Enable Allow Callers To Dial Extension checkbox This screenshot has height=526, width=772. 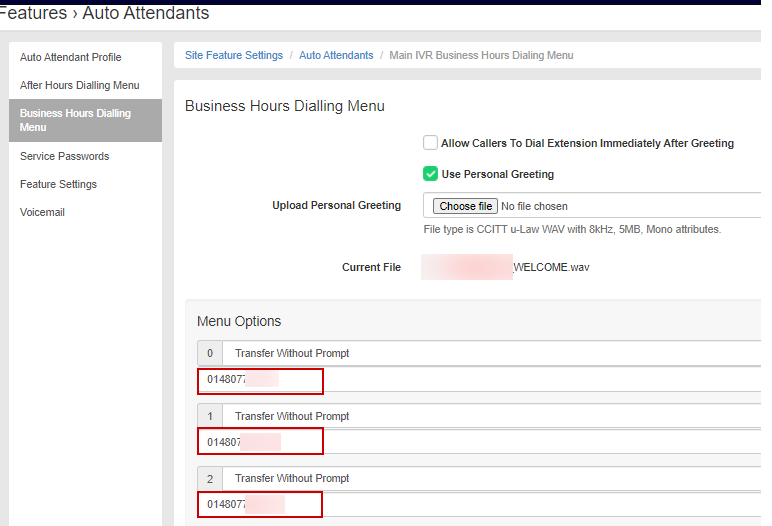pos(430,143)
